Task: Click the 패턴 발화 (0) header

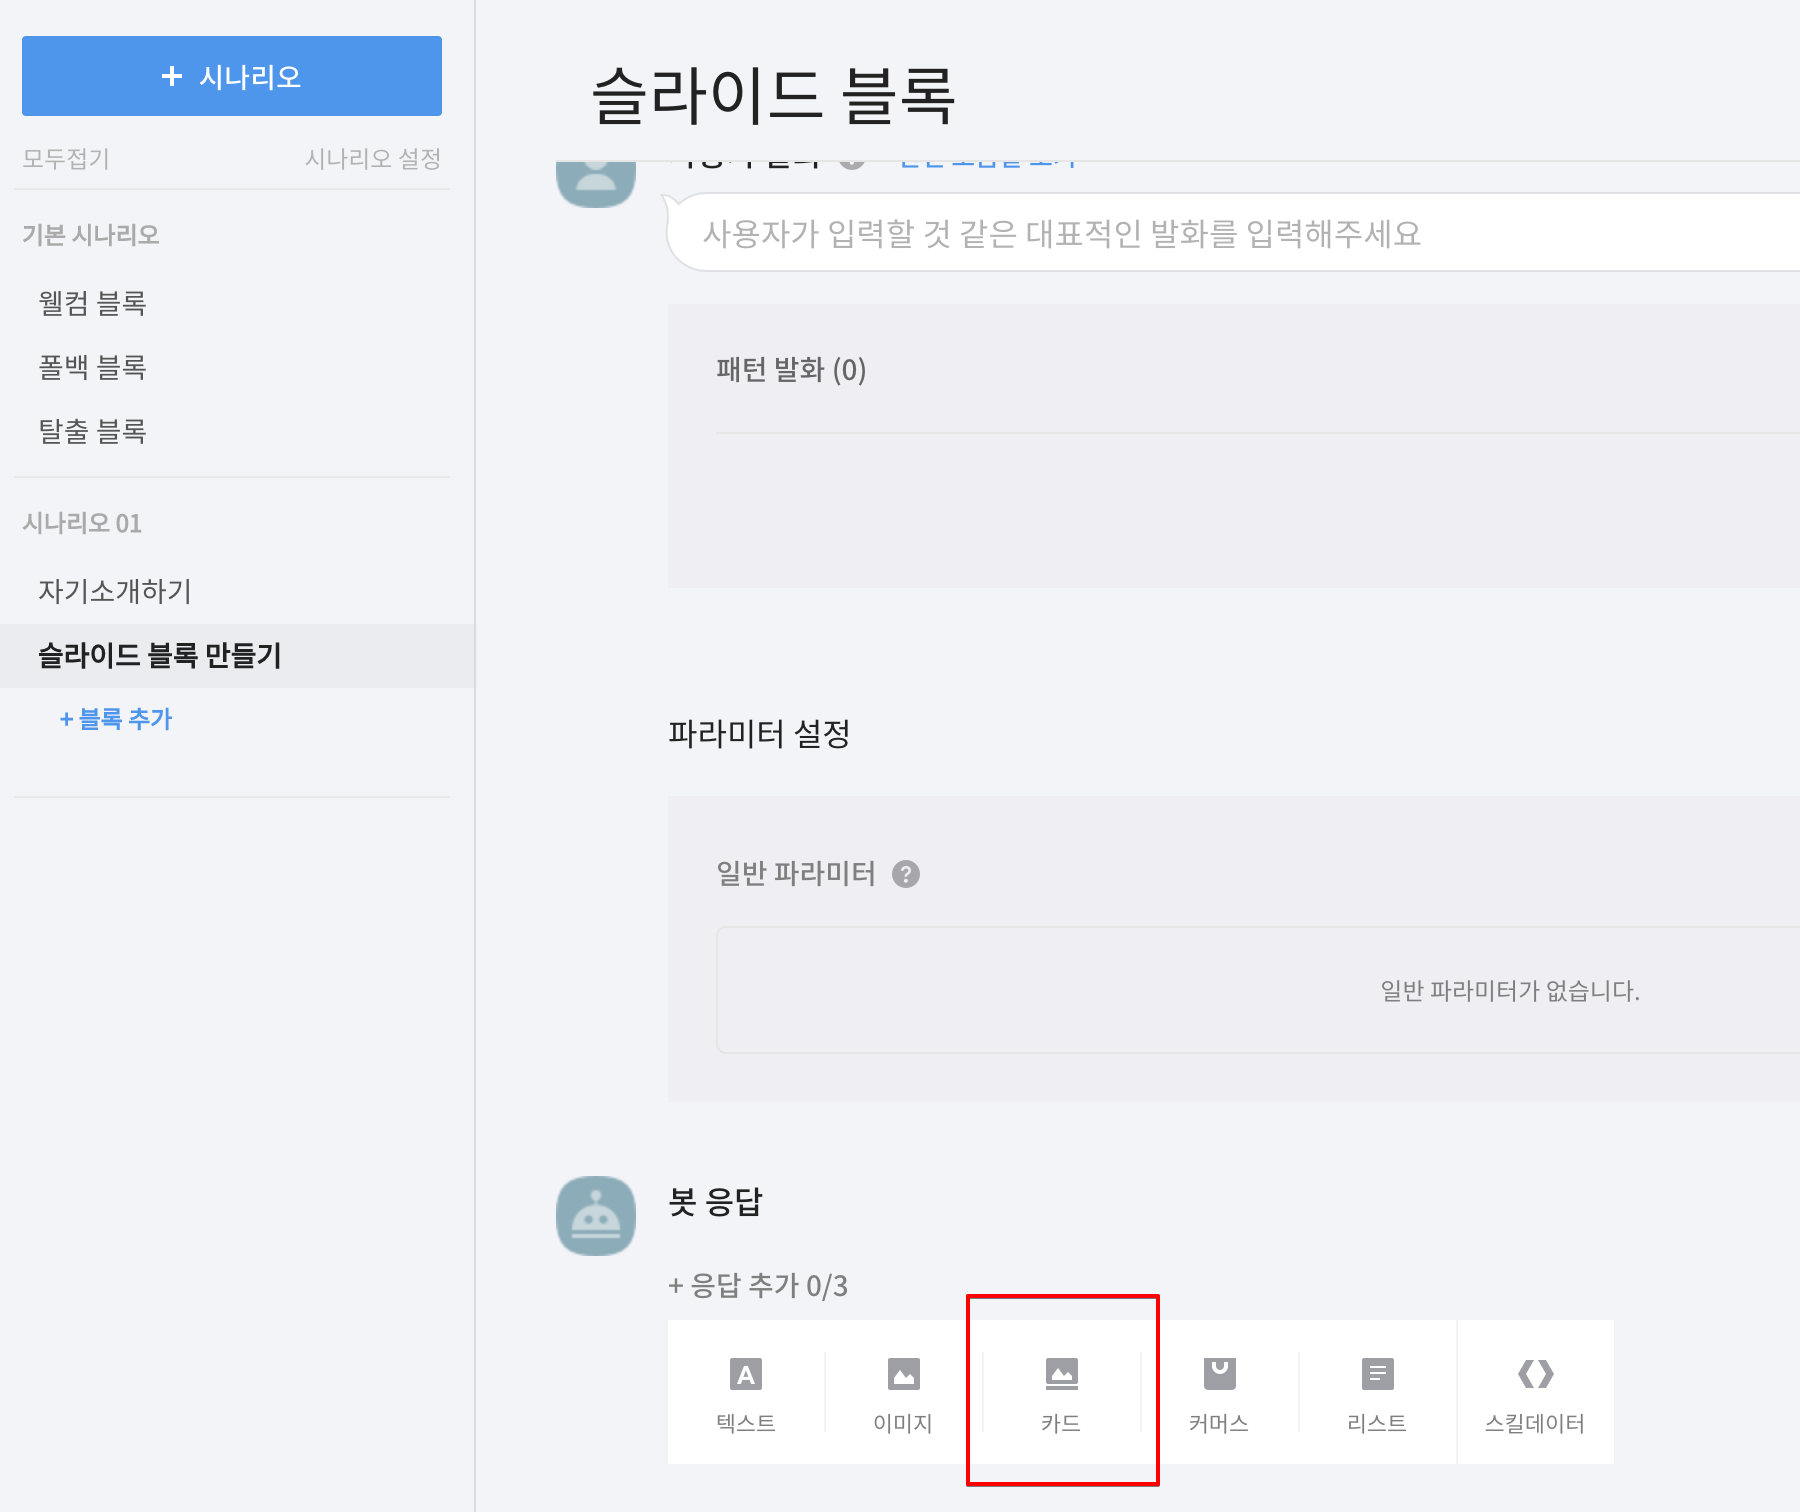Action: 791,370
